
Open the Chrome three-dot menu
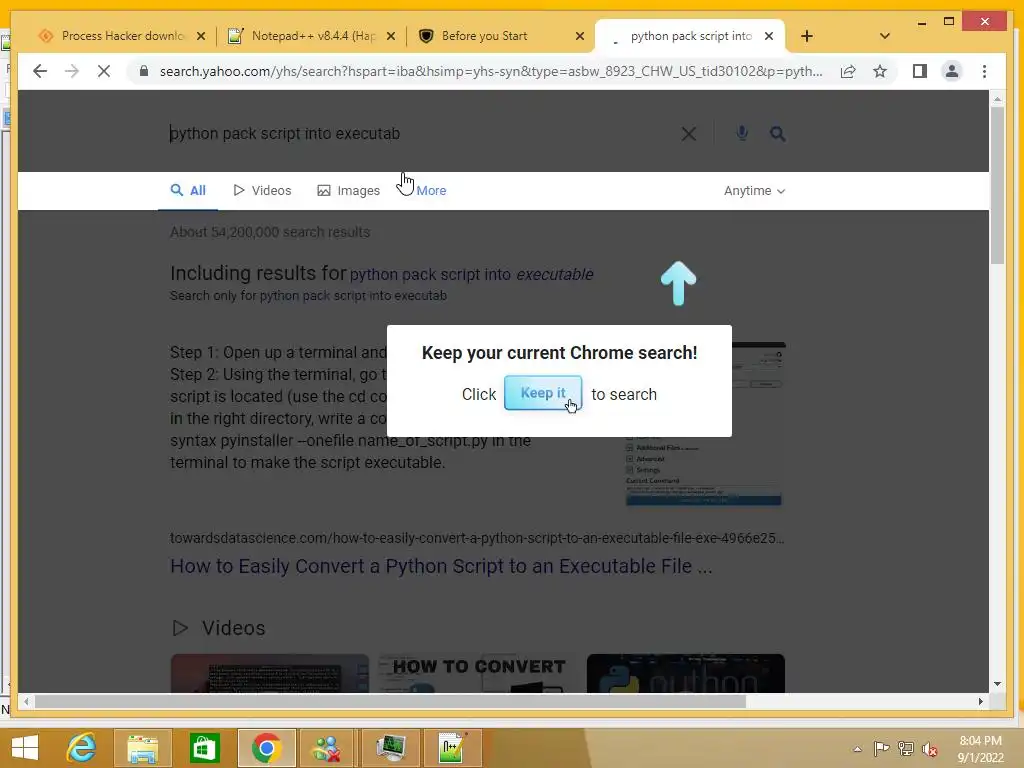point(984,71)
